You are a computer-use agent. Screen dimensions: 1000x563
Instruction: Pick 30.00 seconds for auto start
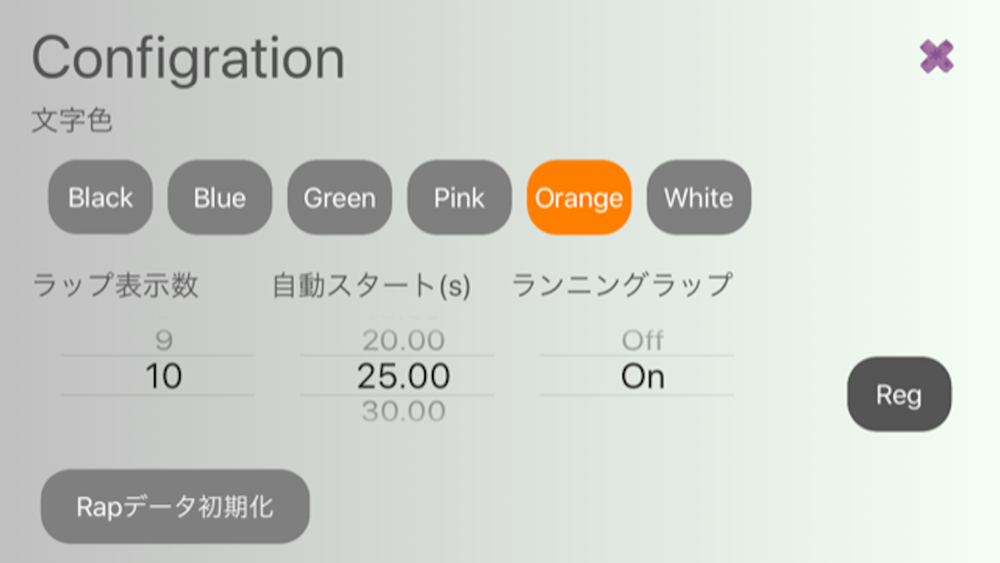point(404,411)
